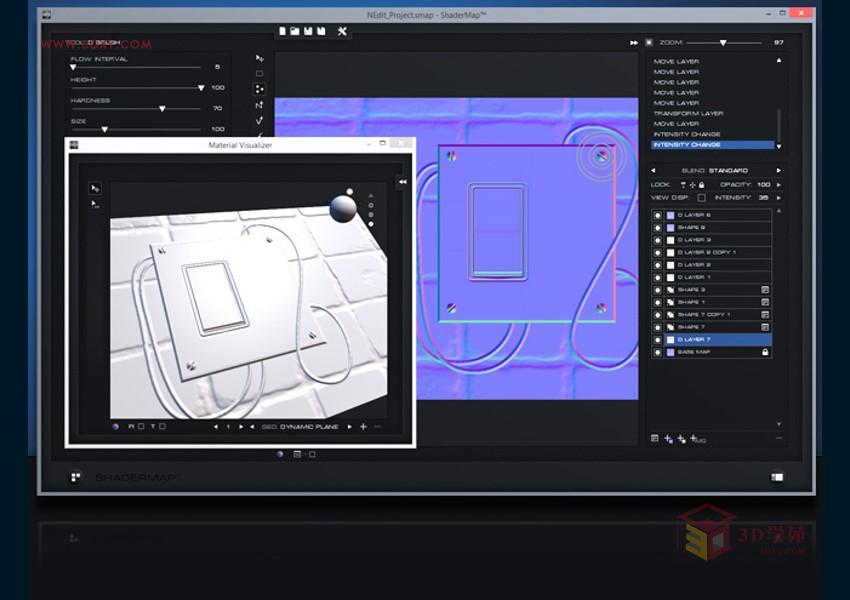This screenshot has width=850, height=600.
Task: Click the Hardness slider handle
Action: 162,108
